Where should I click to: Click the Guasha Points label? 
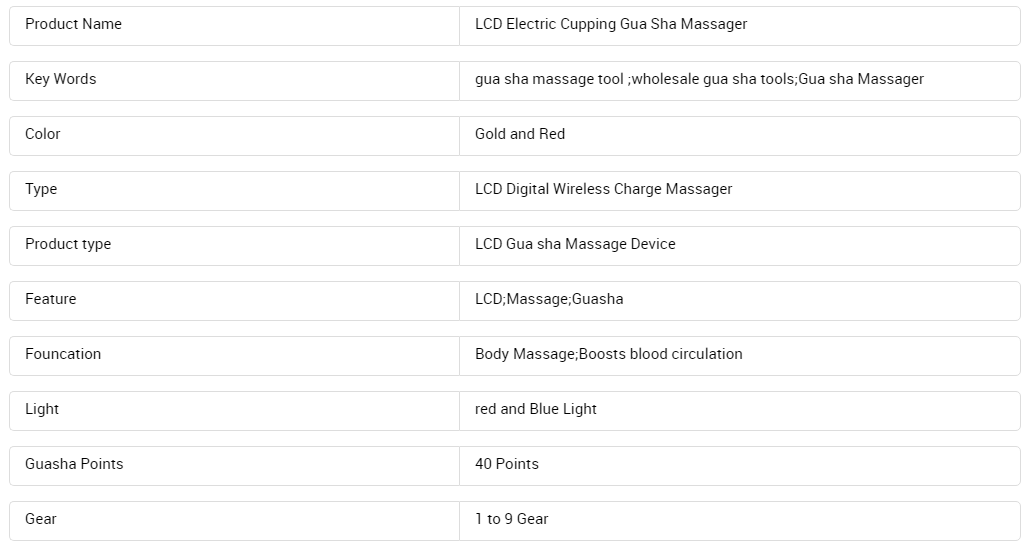coord(74,464)
